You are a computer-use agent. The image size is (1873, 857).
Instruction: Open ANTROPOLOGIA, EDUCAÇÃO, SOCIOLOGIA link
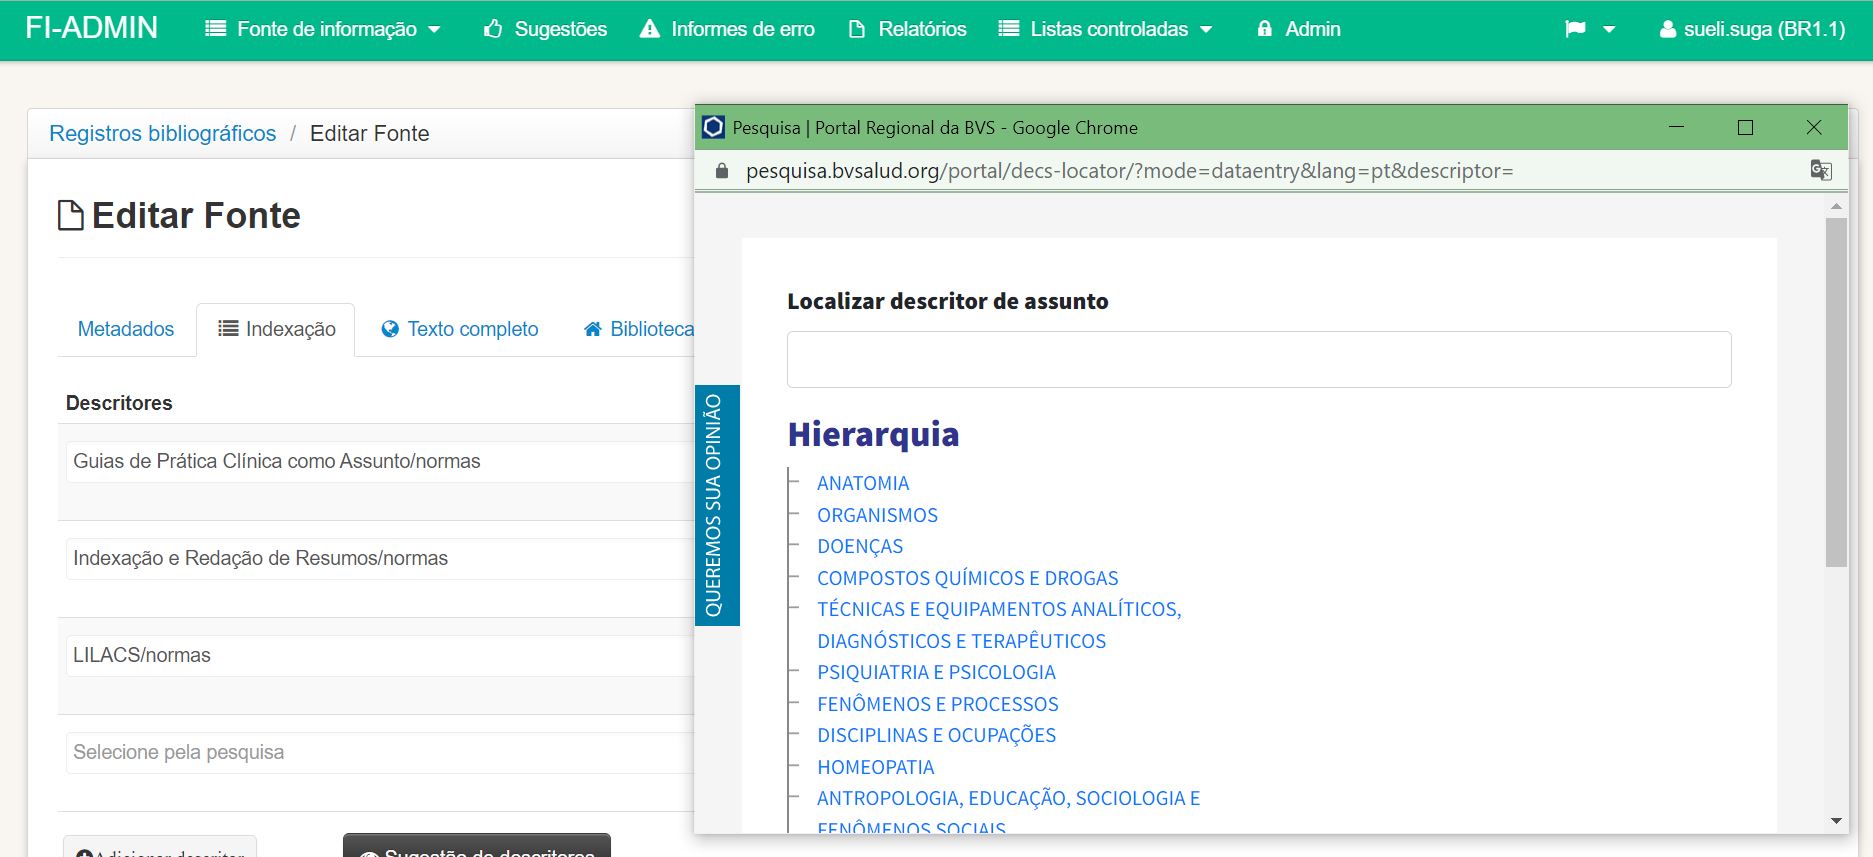[1008, 812]
